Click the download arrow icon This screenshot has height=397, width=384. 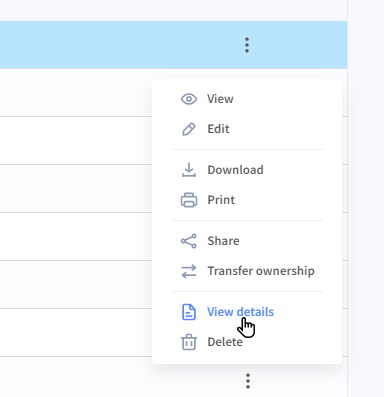click(189, 170)
